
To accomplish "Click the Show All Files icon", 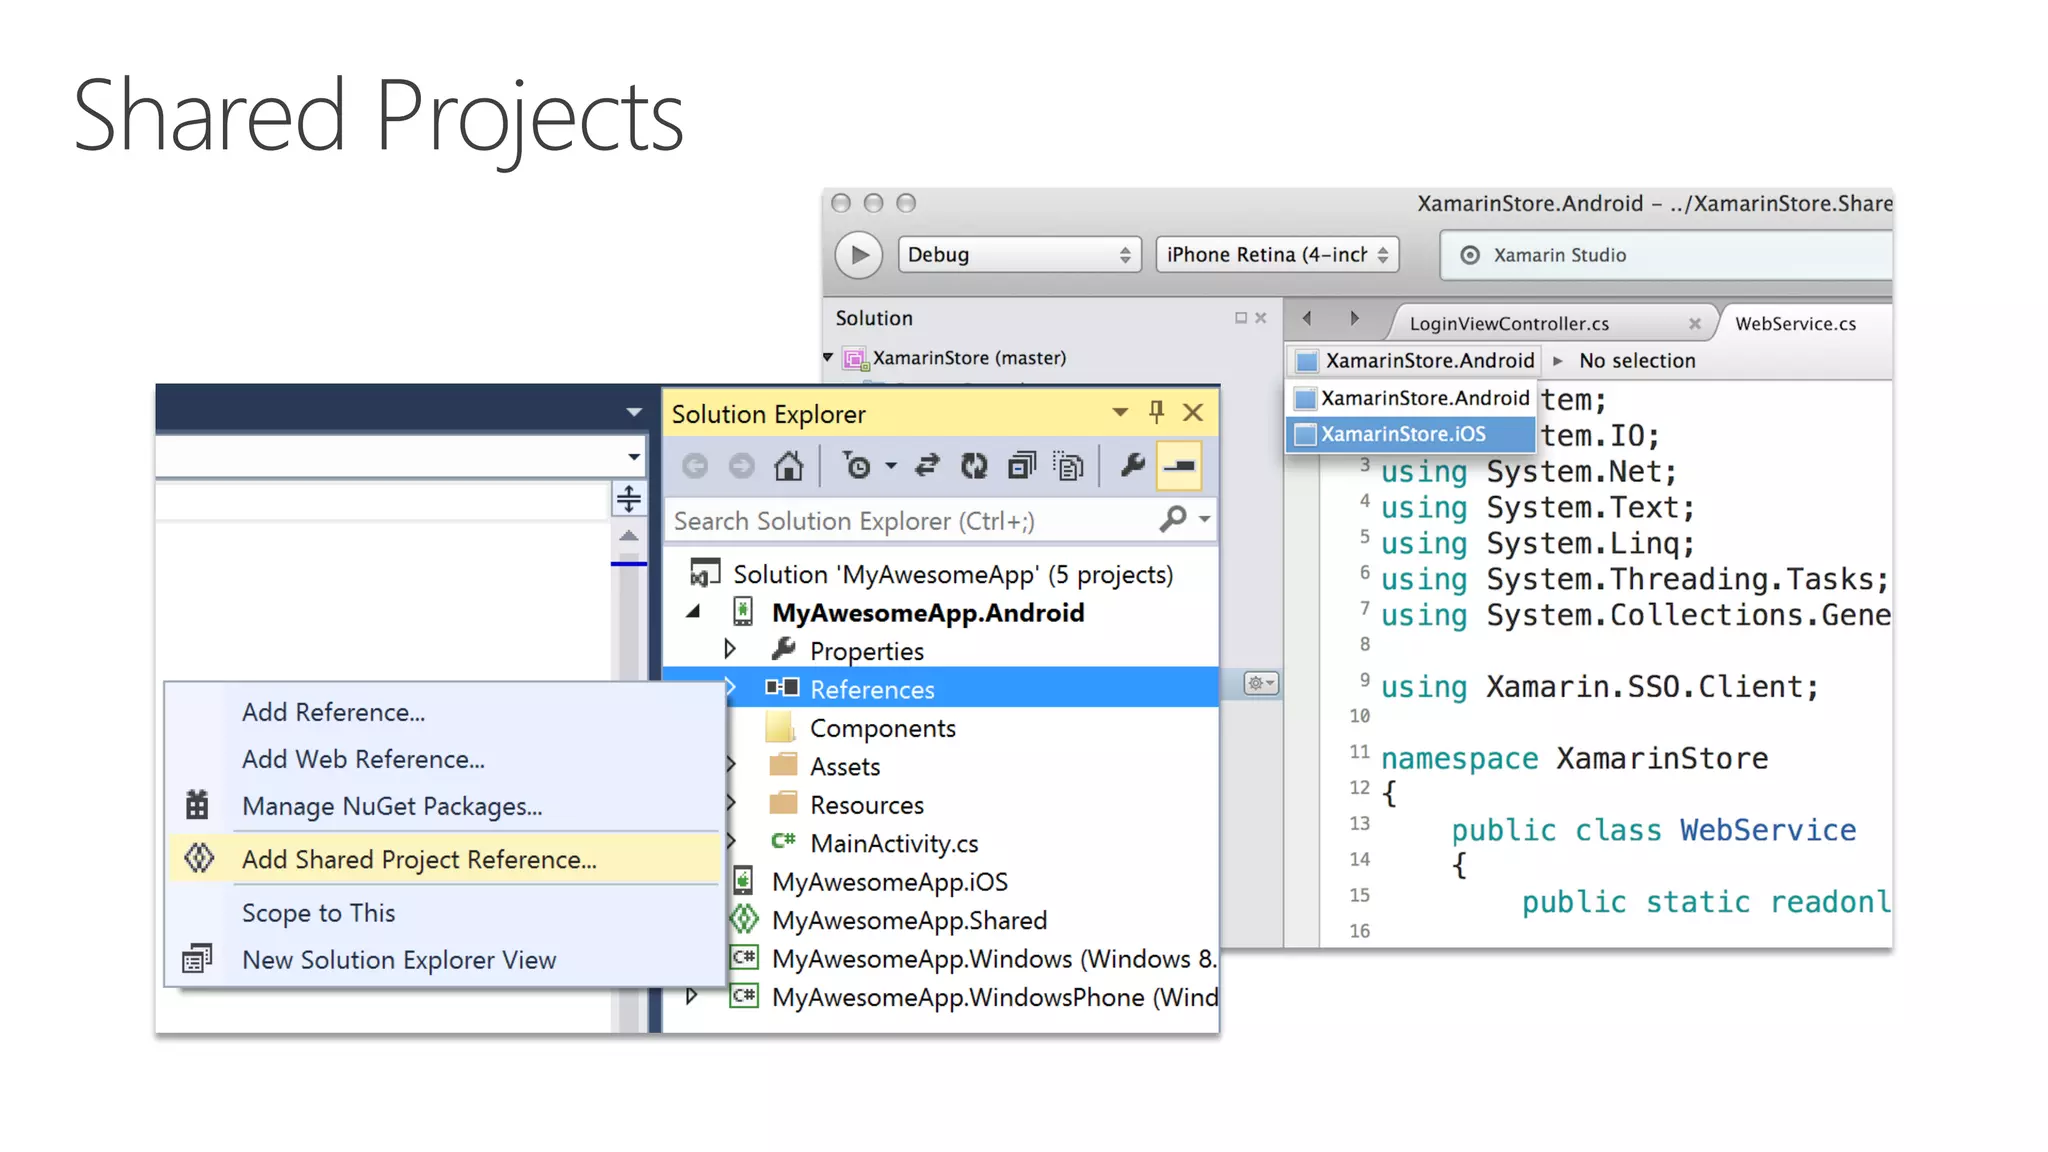I will (1069, 466).
